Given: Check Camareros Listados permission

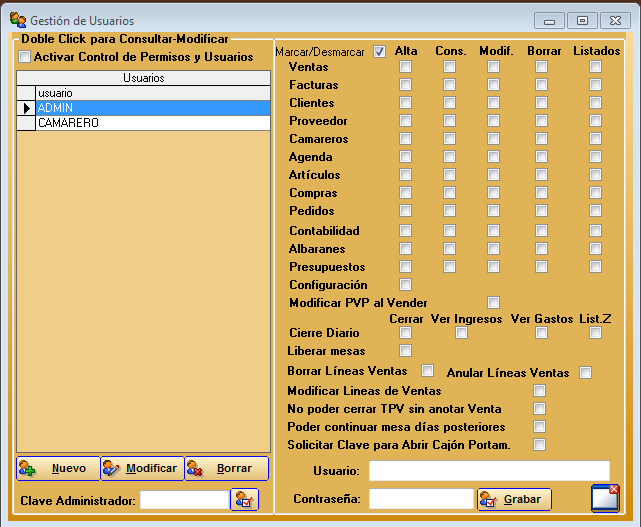Looking at the screenshot, I should [x=595, y=139].
